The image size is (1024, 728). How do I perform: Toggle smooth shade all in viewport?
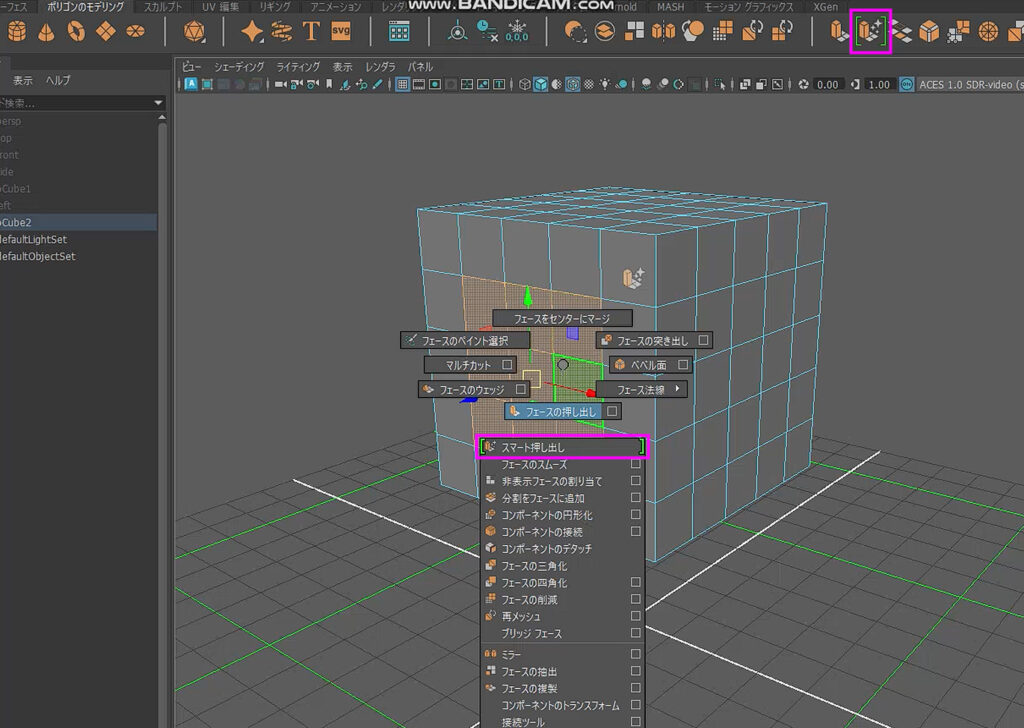pyautogui.click(x=541, y=84)
